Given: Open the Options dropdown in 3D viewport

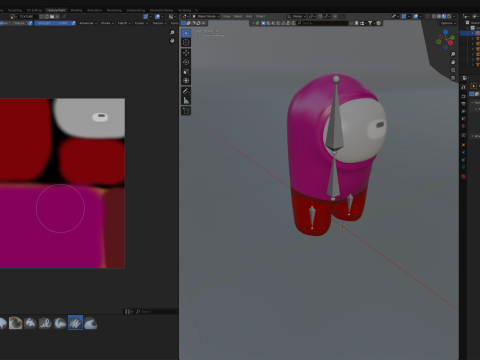Looking at the screenshot, I should [x=447, y=23].
